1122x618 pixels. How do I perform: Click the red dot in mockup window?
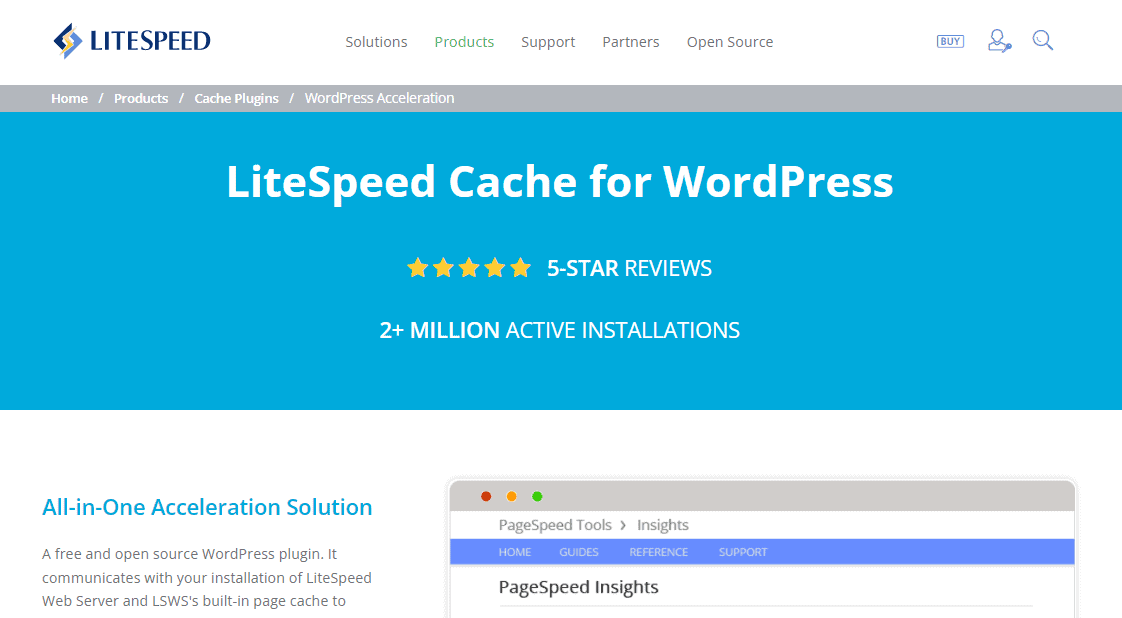click(x=486, y=496)
